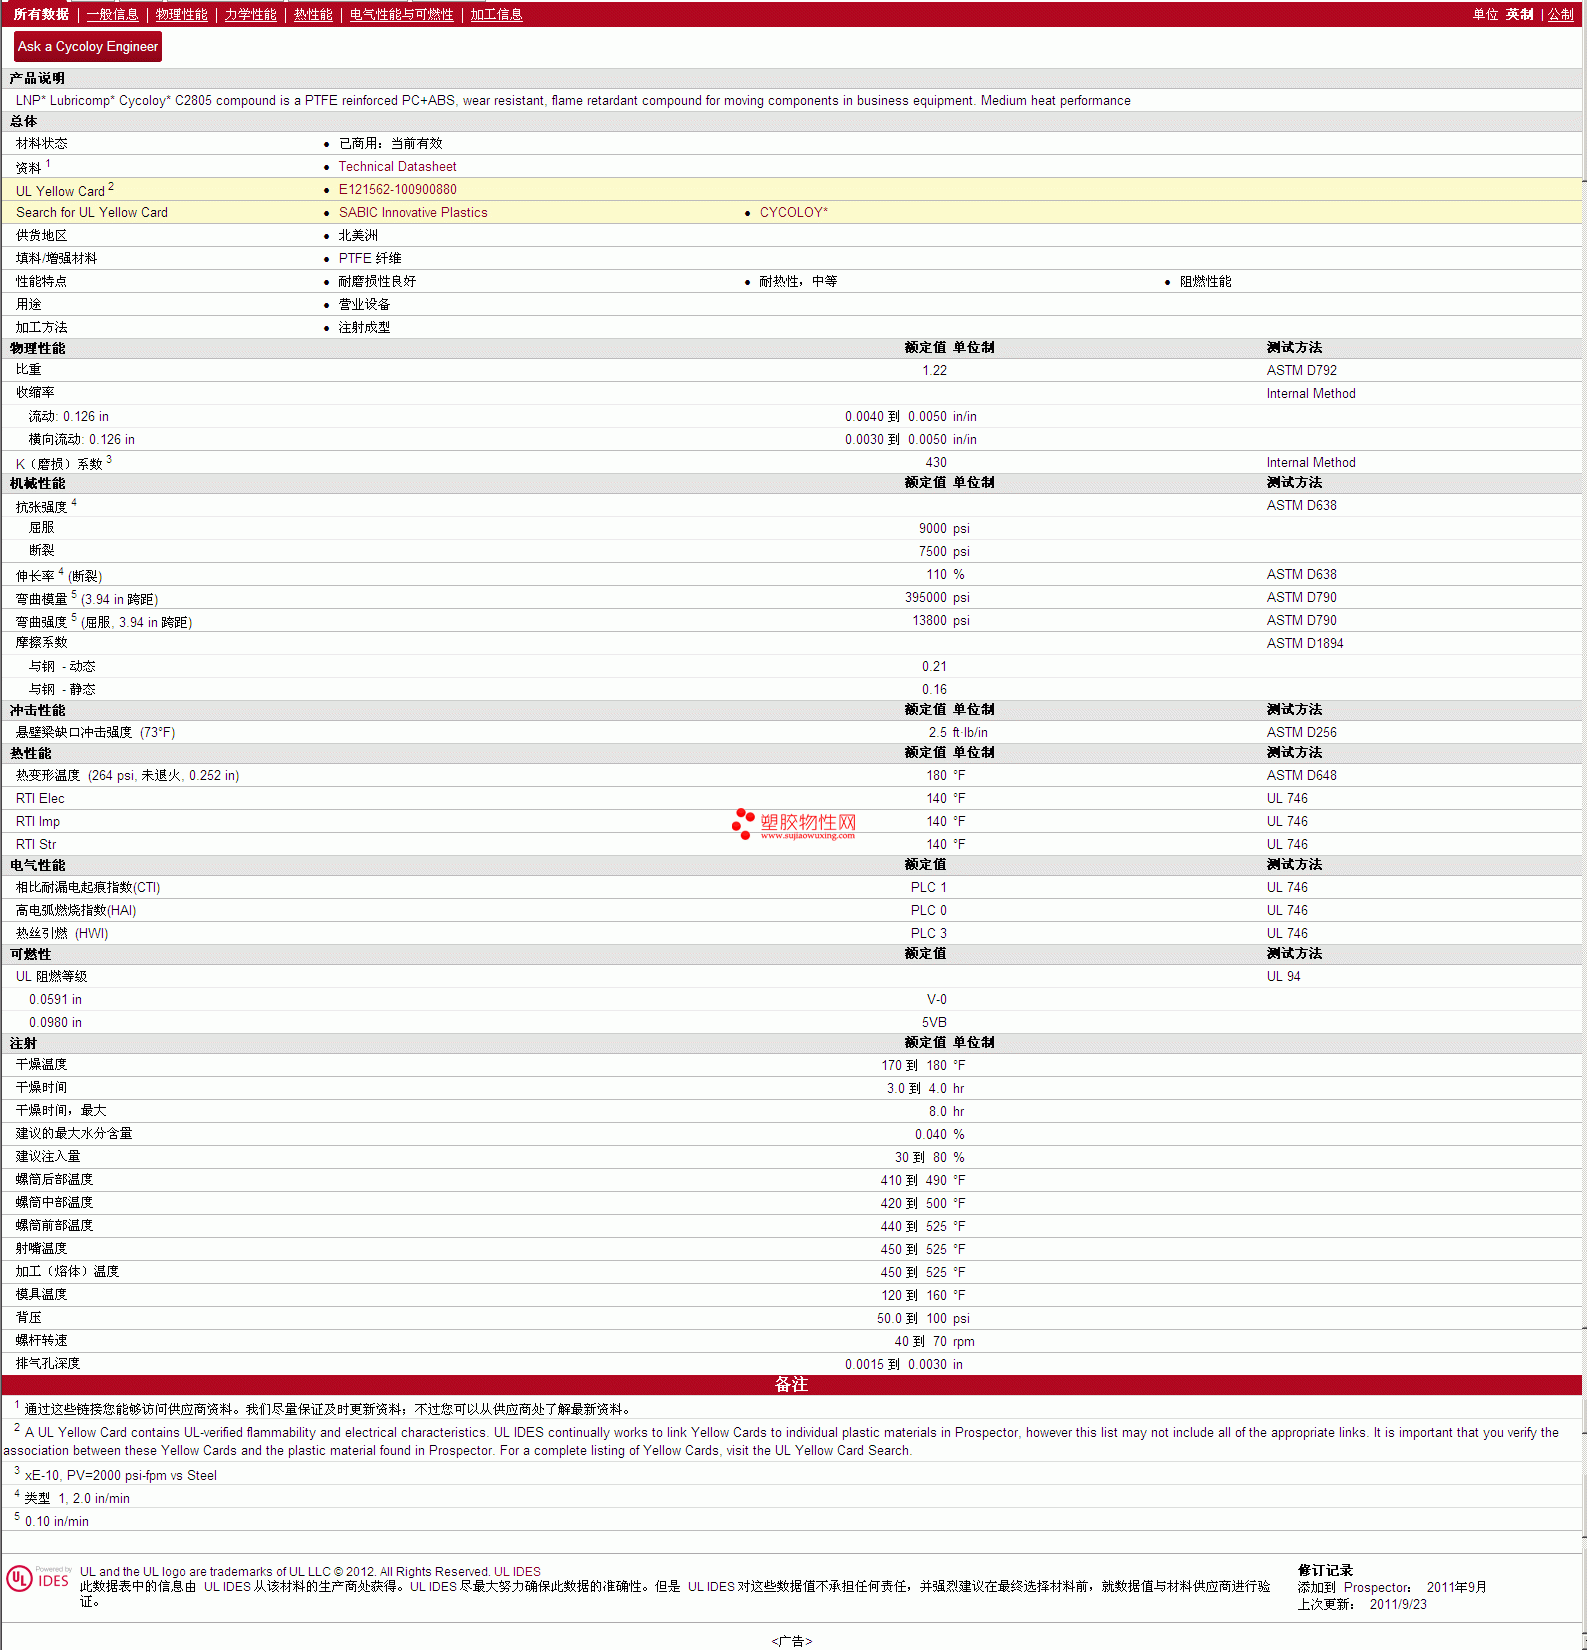This screenshot has width=1587, height=1650.
Task: Open SABIC Innovative Plastics link
Action: click(x=413, y=213)
